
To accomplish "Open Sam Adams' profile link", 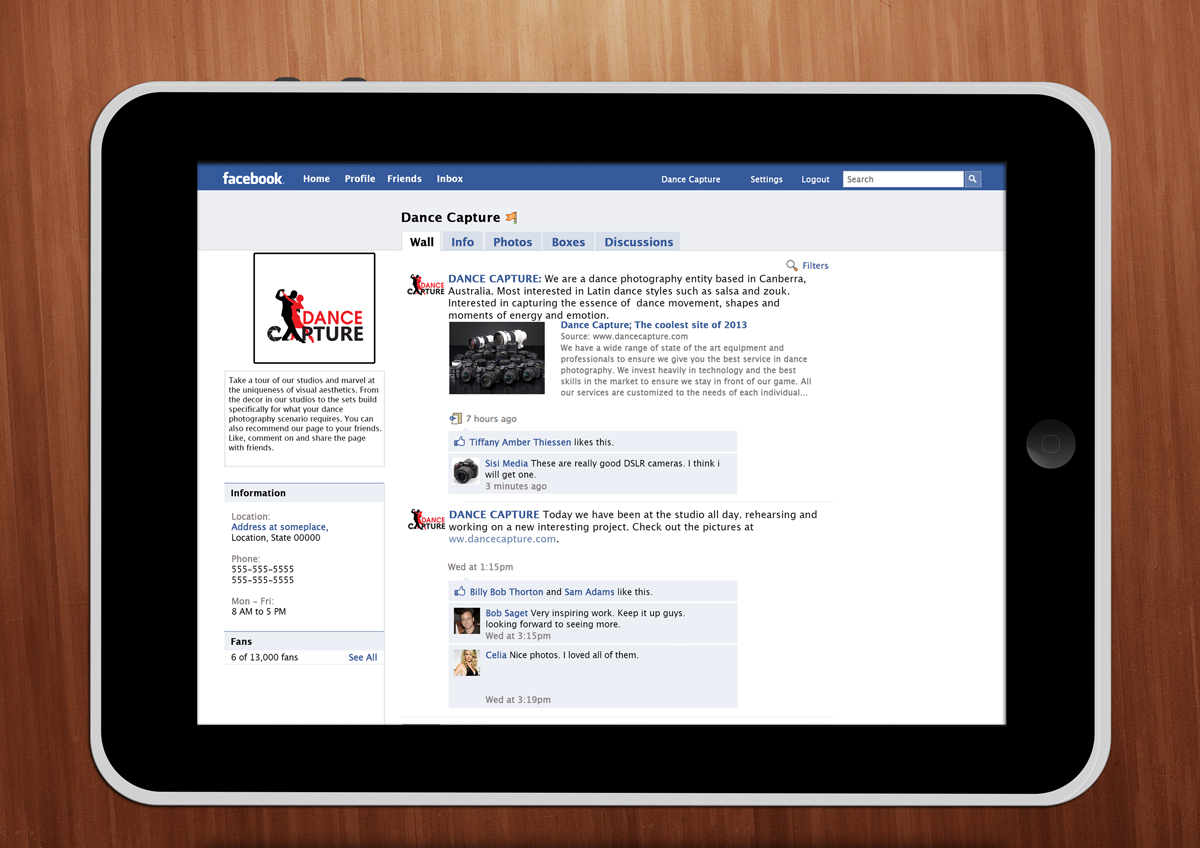I will click(589, 592).
